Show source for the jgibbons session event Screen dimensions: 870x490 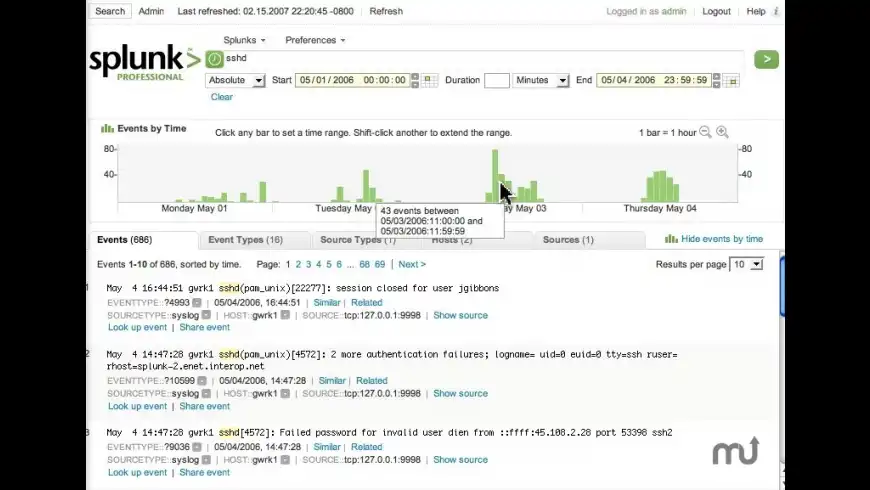461,315
